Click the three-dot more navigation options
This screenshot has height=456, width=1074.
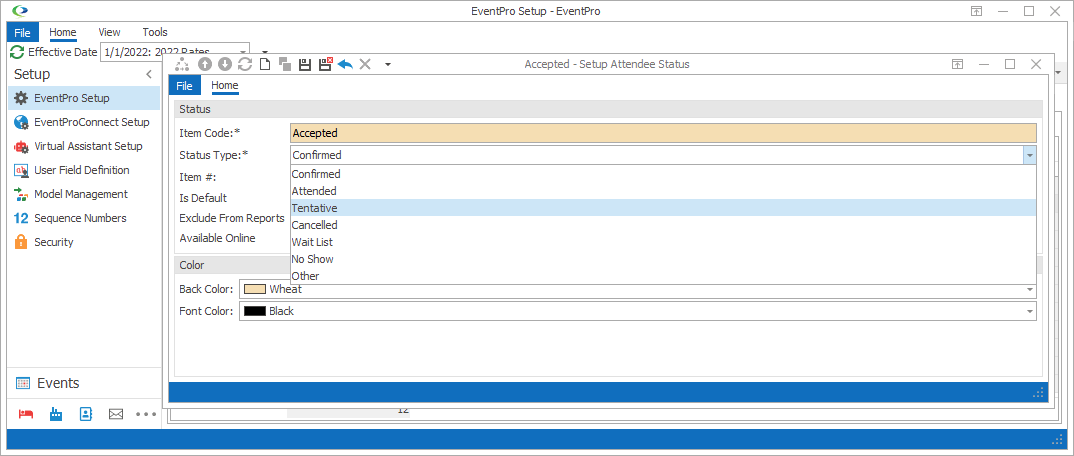(147, 414)
